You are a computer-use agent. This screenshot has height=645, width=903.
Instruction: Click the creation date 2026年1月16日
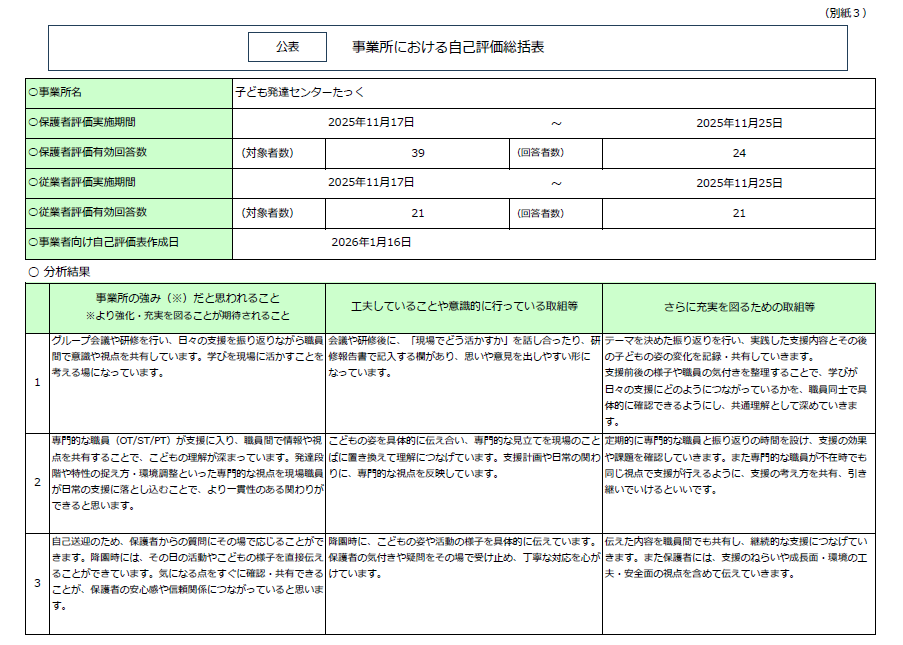[x=371, y=242]
